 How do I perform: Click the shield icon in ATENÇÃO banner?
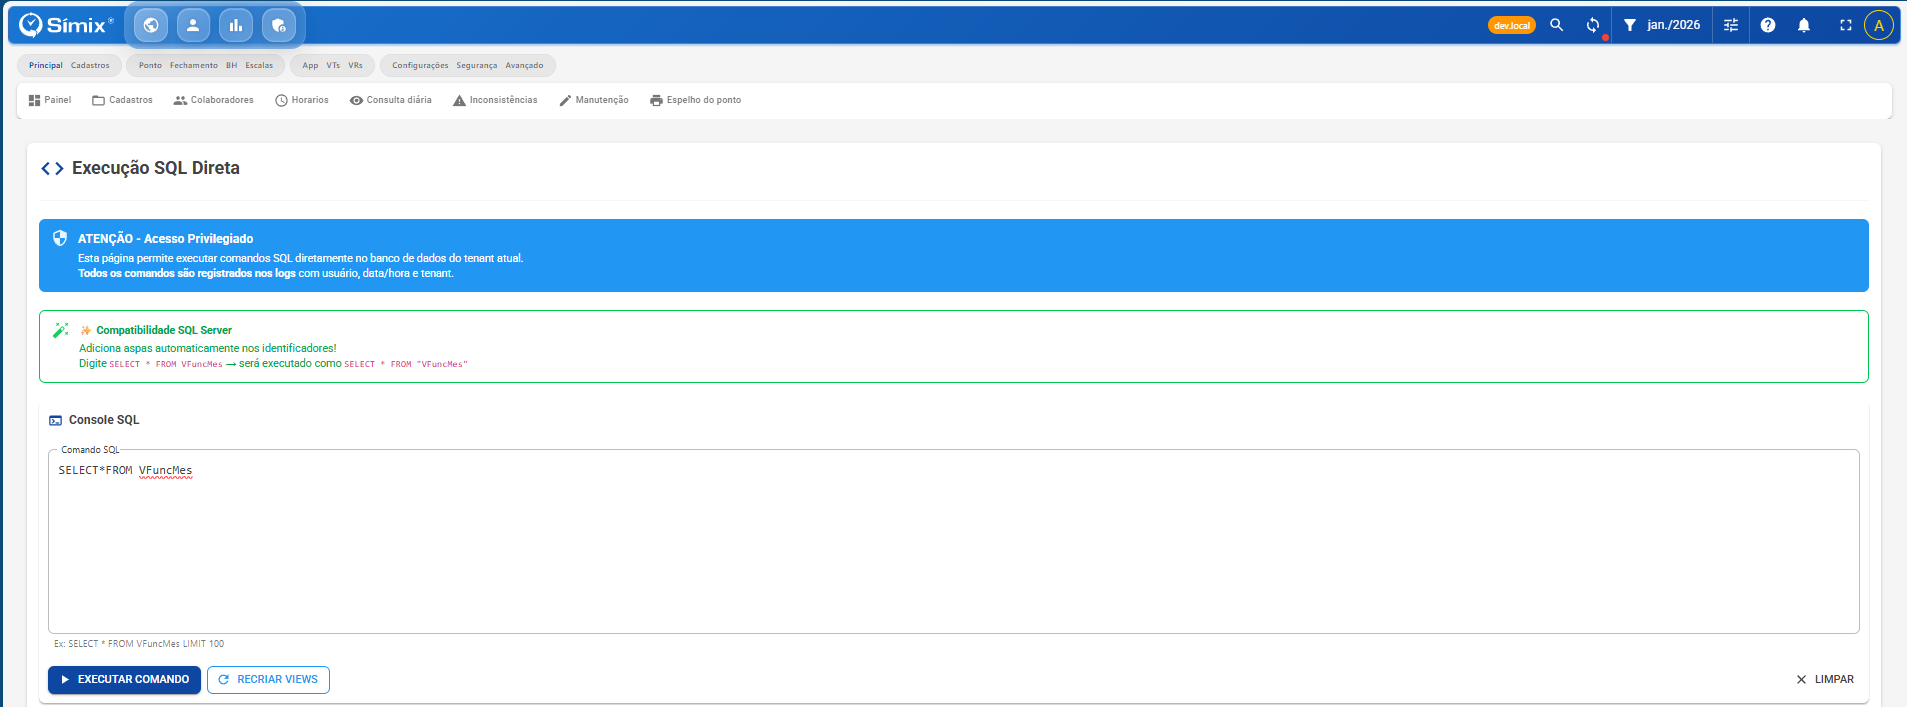click(x=60, y=238)
